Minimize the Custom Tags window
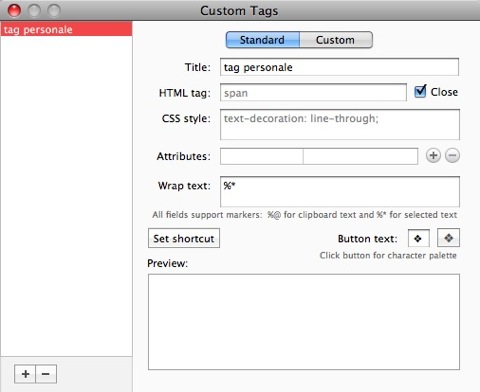 pyautogui.click(x=34, y=11)
